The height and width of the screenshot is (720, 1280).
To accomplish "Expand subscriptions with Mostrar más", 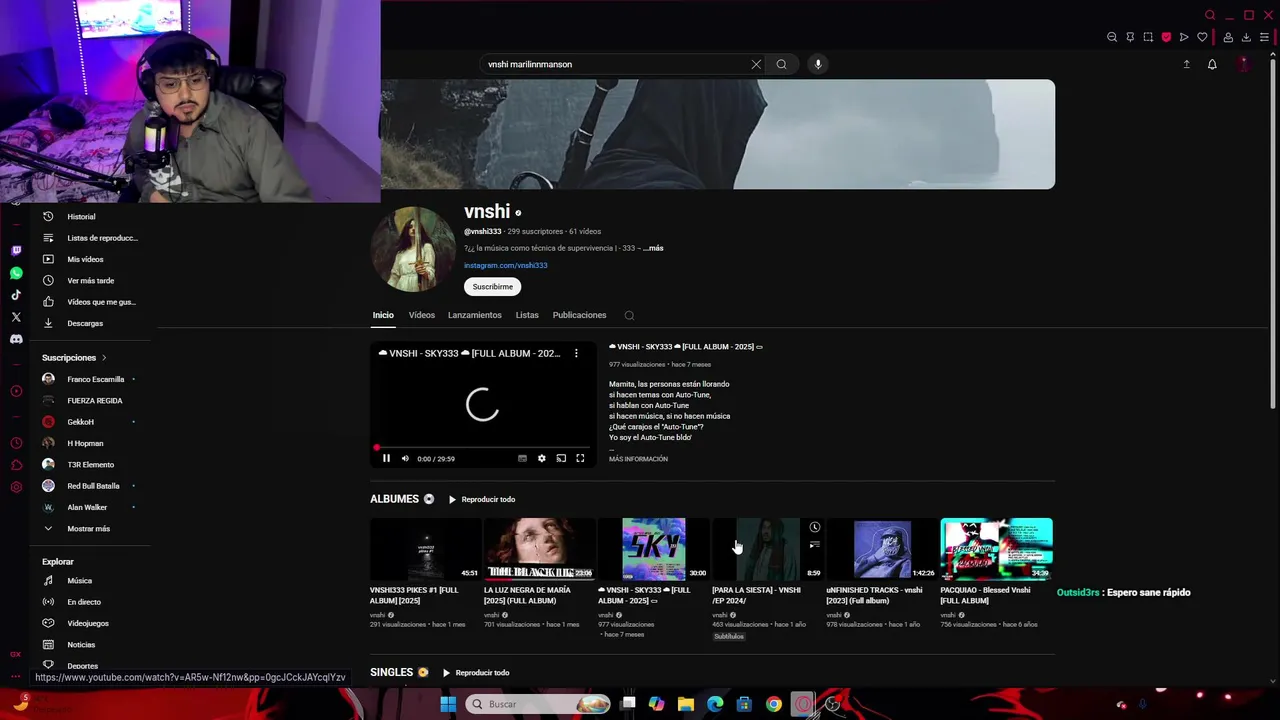I will (x=88, y=528).
